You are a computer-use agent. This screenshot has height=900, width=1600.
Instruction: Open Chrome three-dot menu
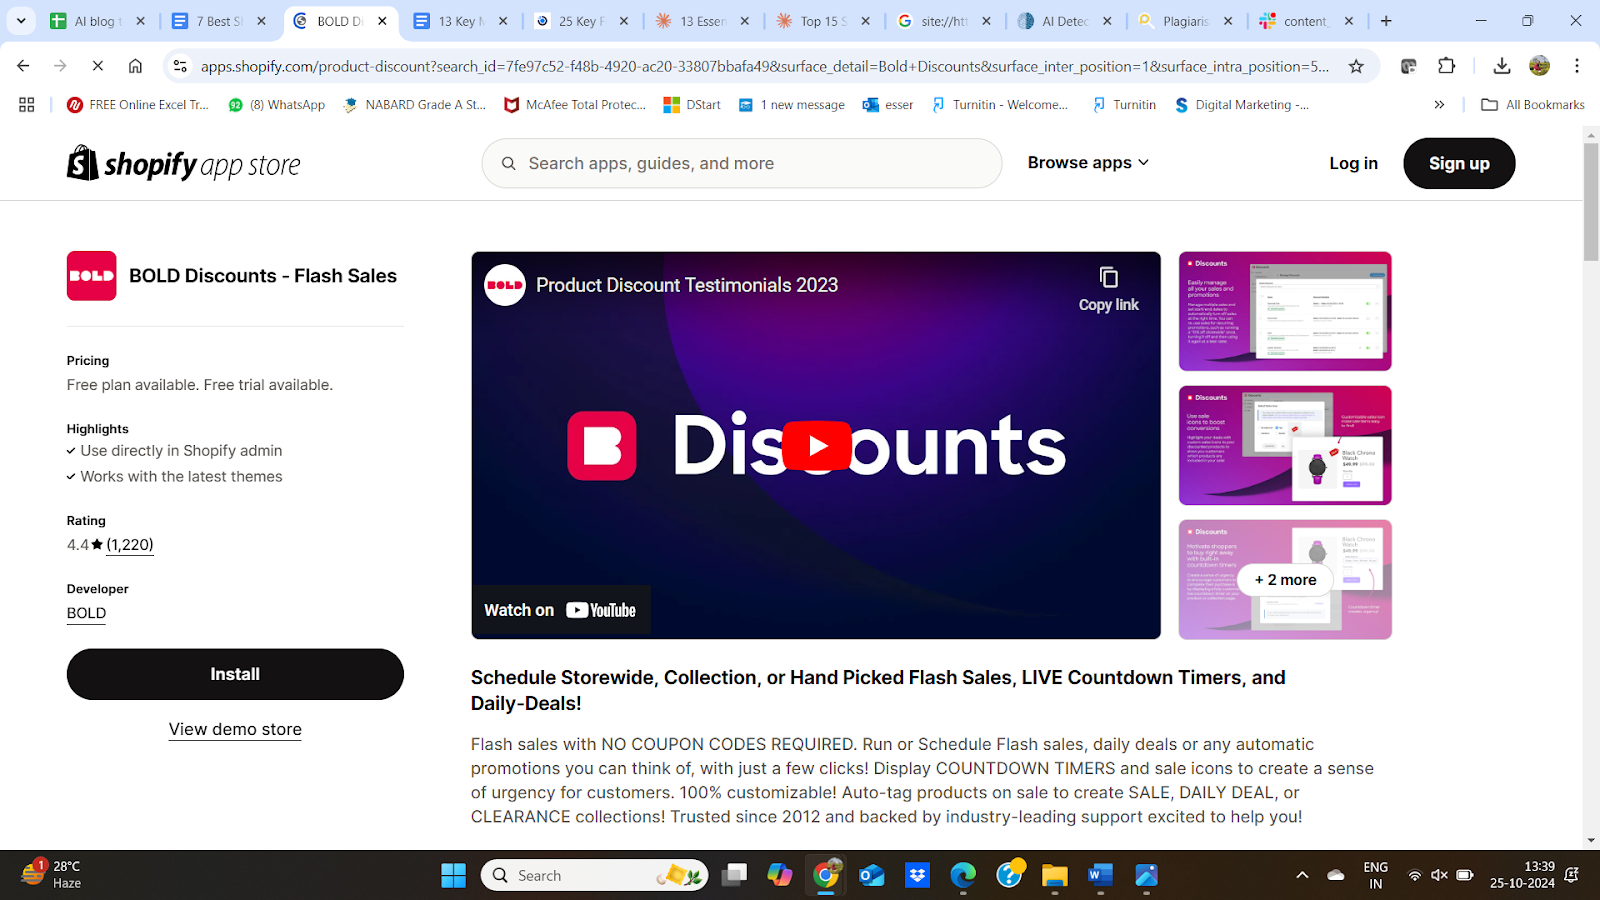1577,66
